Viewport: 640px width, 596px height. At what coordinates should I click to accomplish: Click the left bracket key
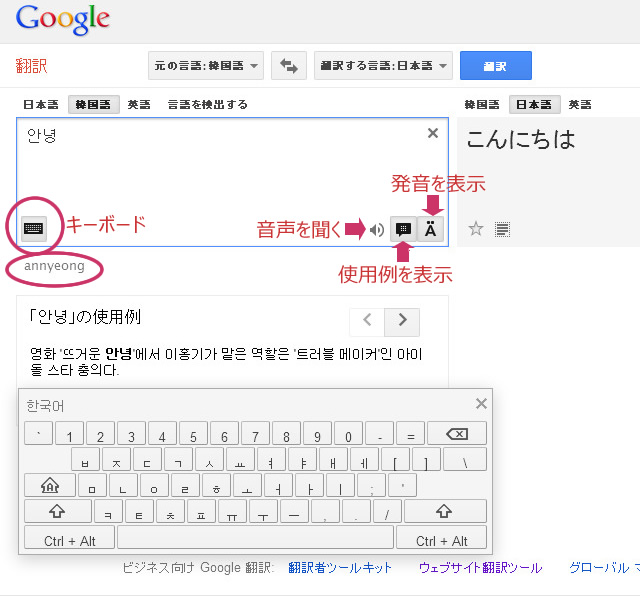(396, 459)
